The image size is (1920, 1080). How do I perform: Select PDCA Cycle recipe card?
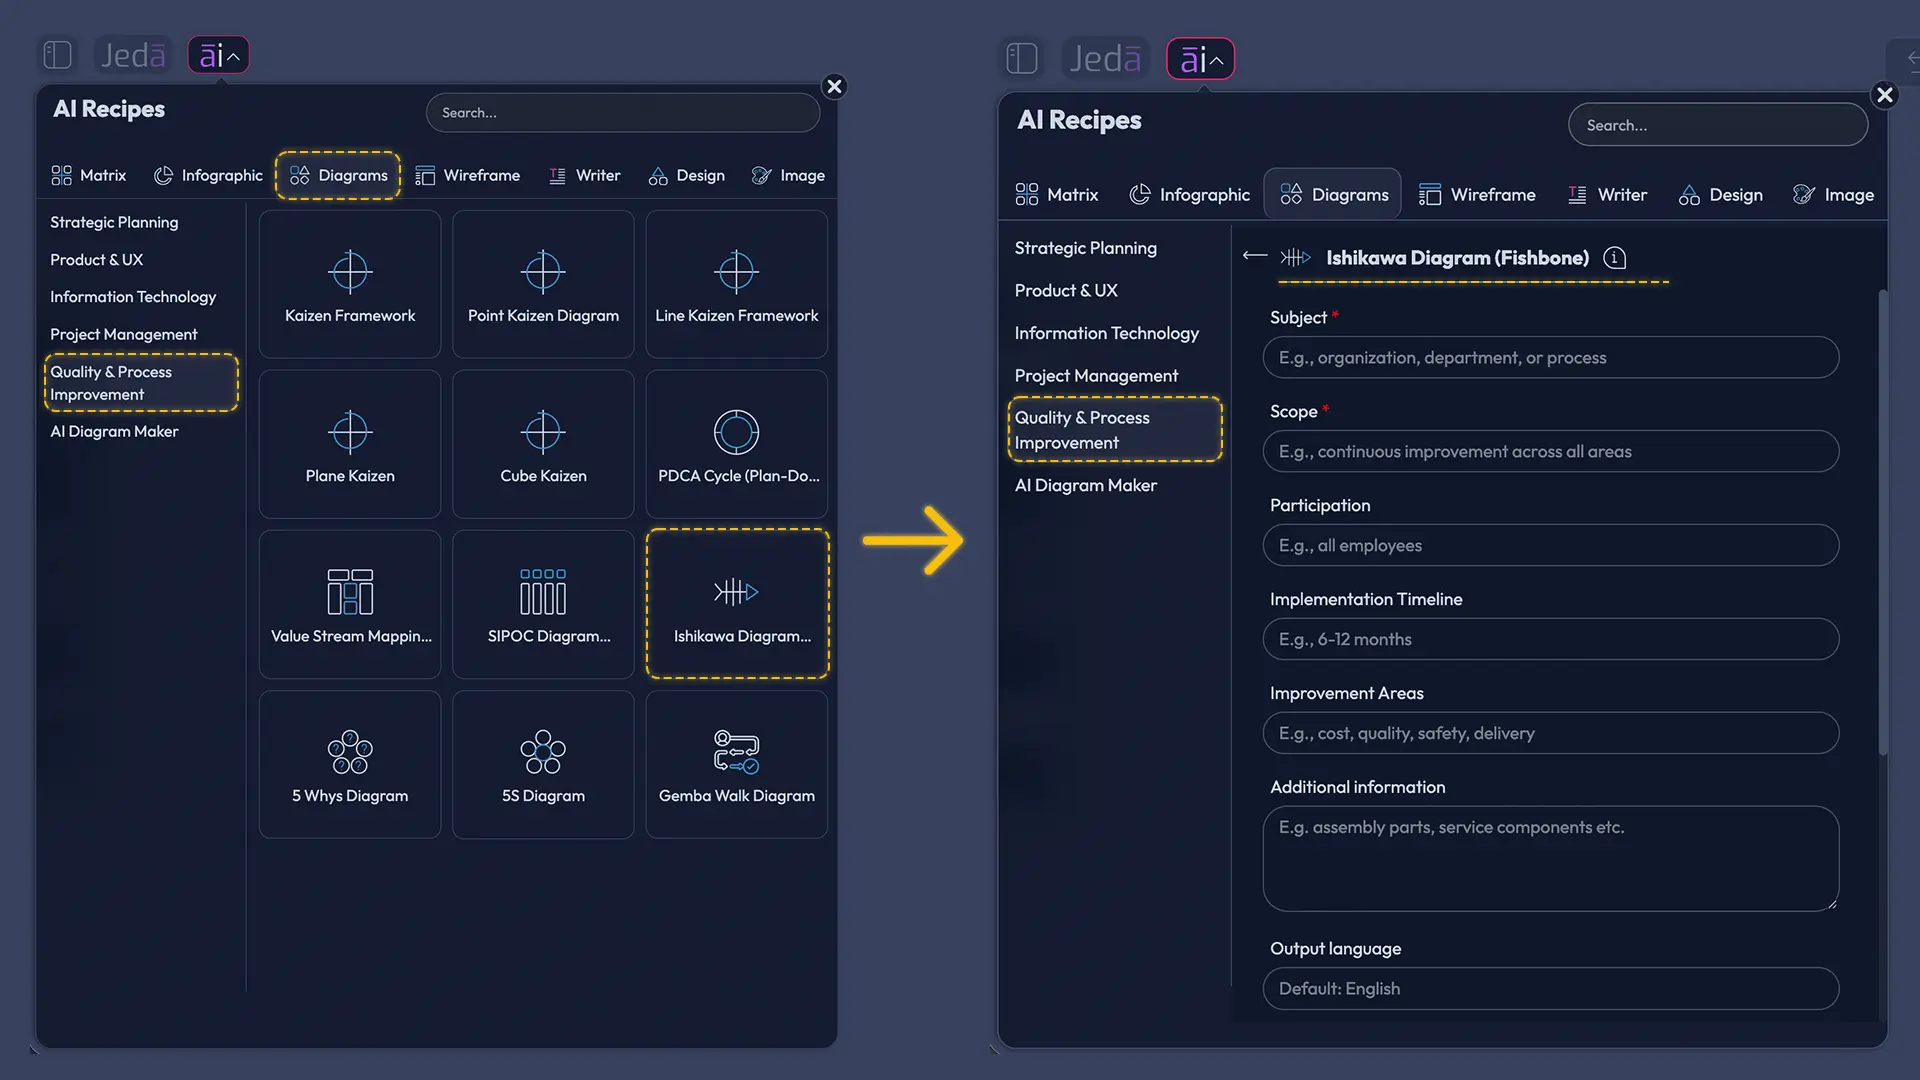point(737,444)
